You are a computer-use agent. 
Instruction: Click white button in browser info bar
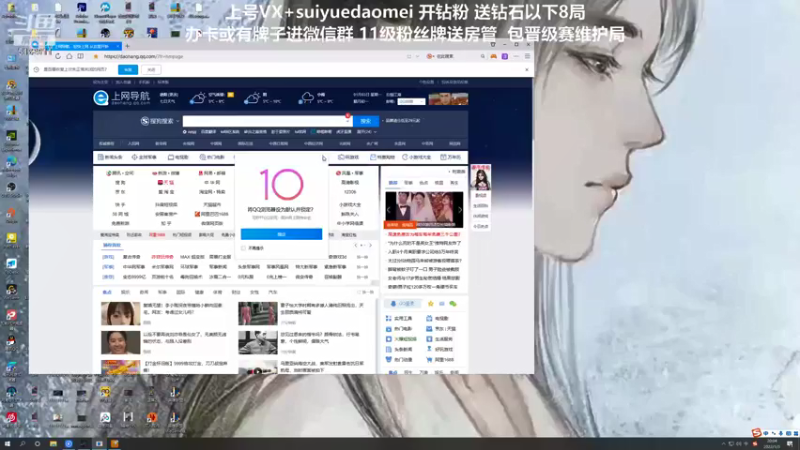tap(151, 69)
